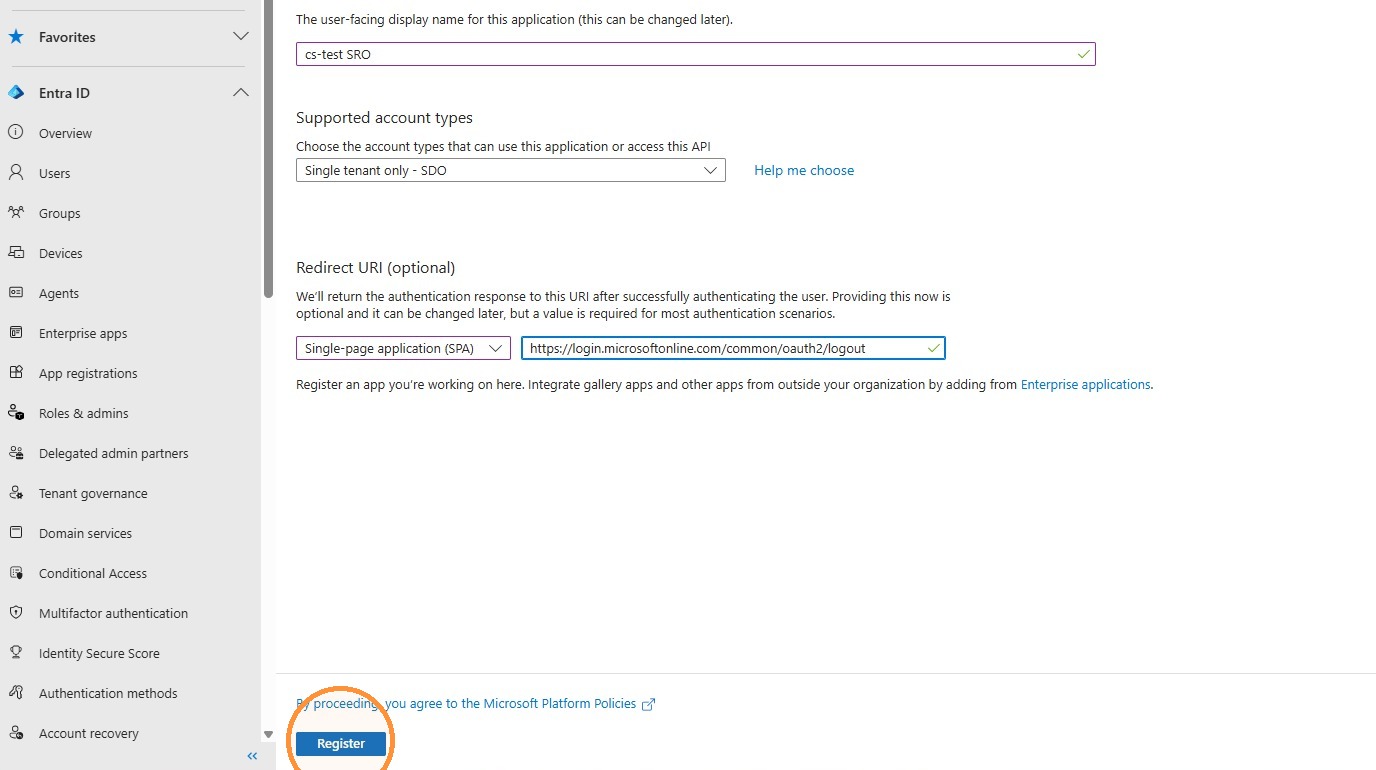Viewport: 1376px width, 770px height.
Task: Click the Enterprise apps icon
Action: 16,333
